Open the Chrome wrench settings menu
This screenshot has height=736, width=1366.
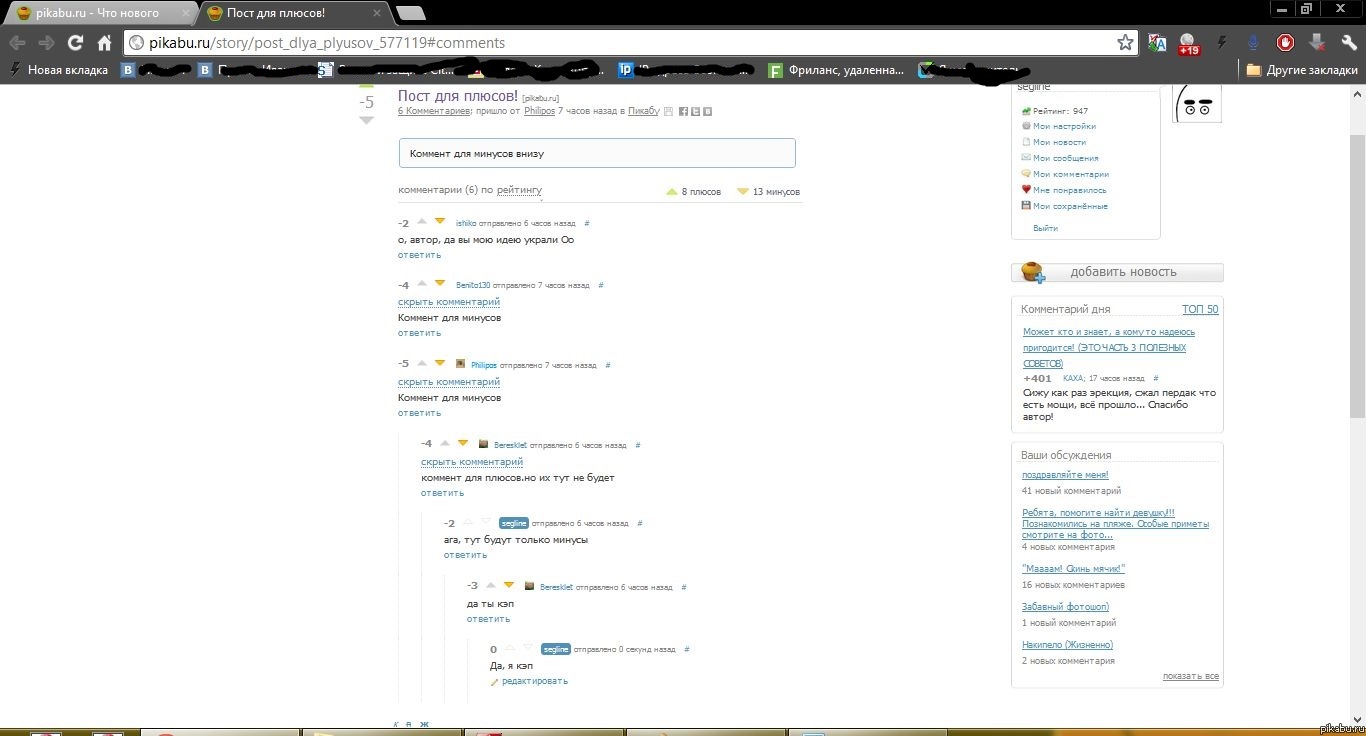coord(1349,43)
